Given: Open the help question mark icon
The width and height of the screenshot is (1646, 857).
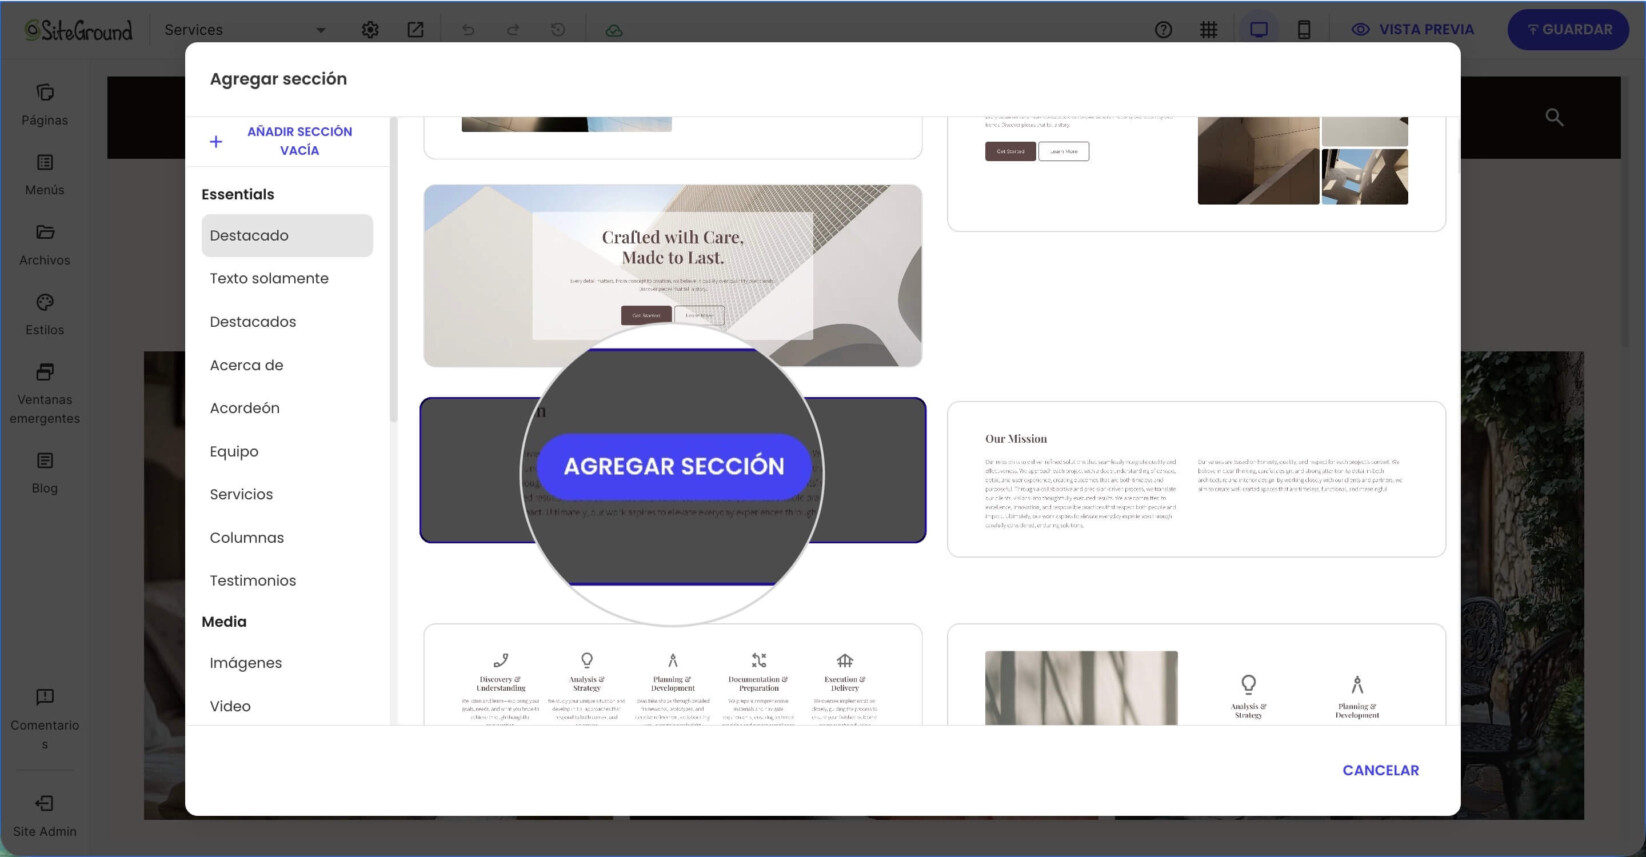Looking at the screenshot, I should point(1163,30).
